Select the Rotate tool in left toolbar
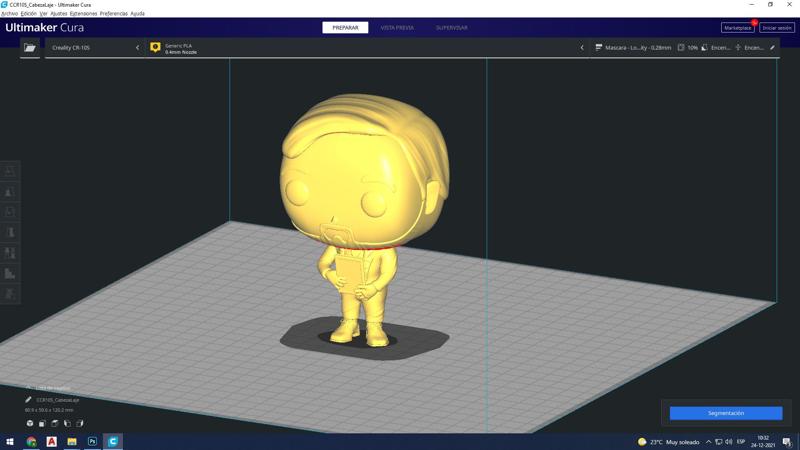800x450 pixels. 10,212
